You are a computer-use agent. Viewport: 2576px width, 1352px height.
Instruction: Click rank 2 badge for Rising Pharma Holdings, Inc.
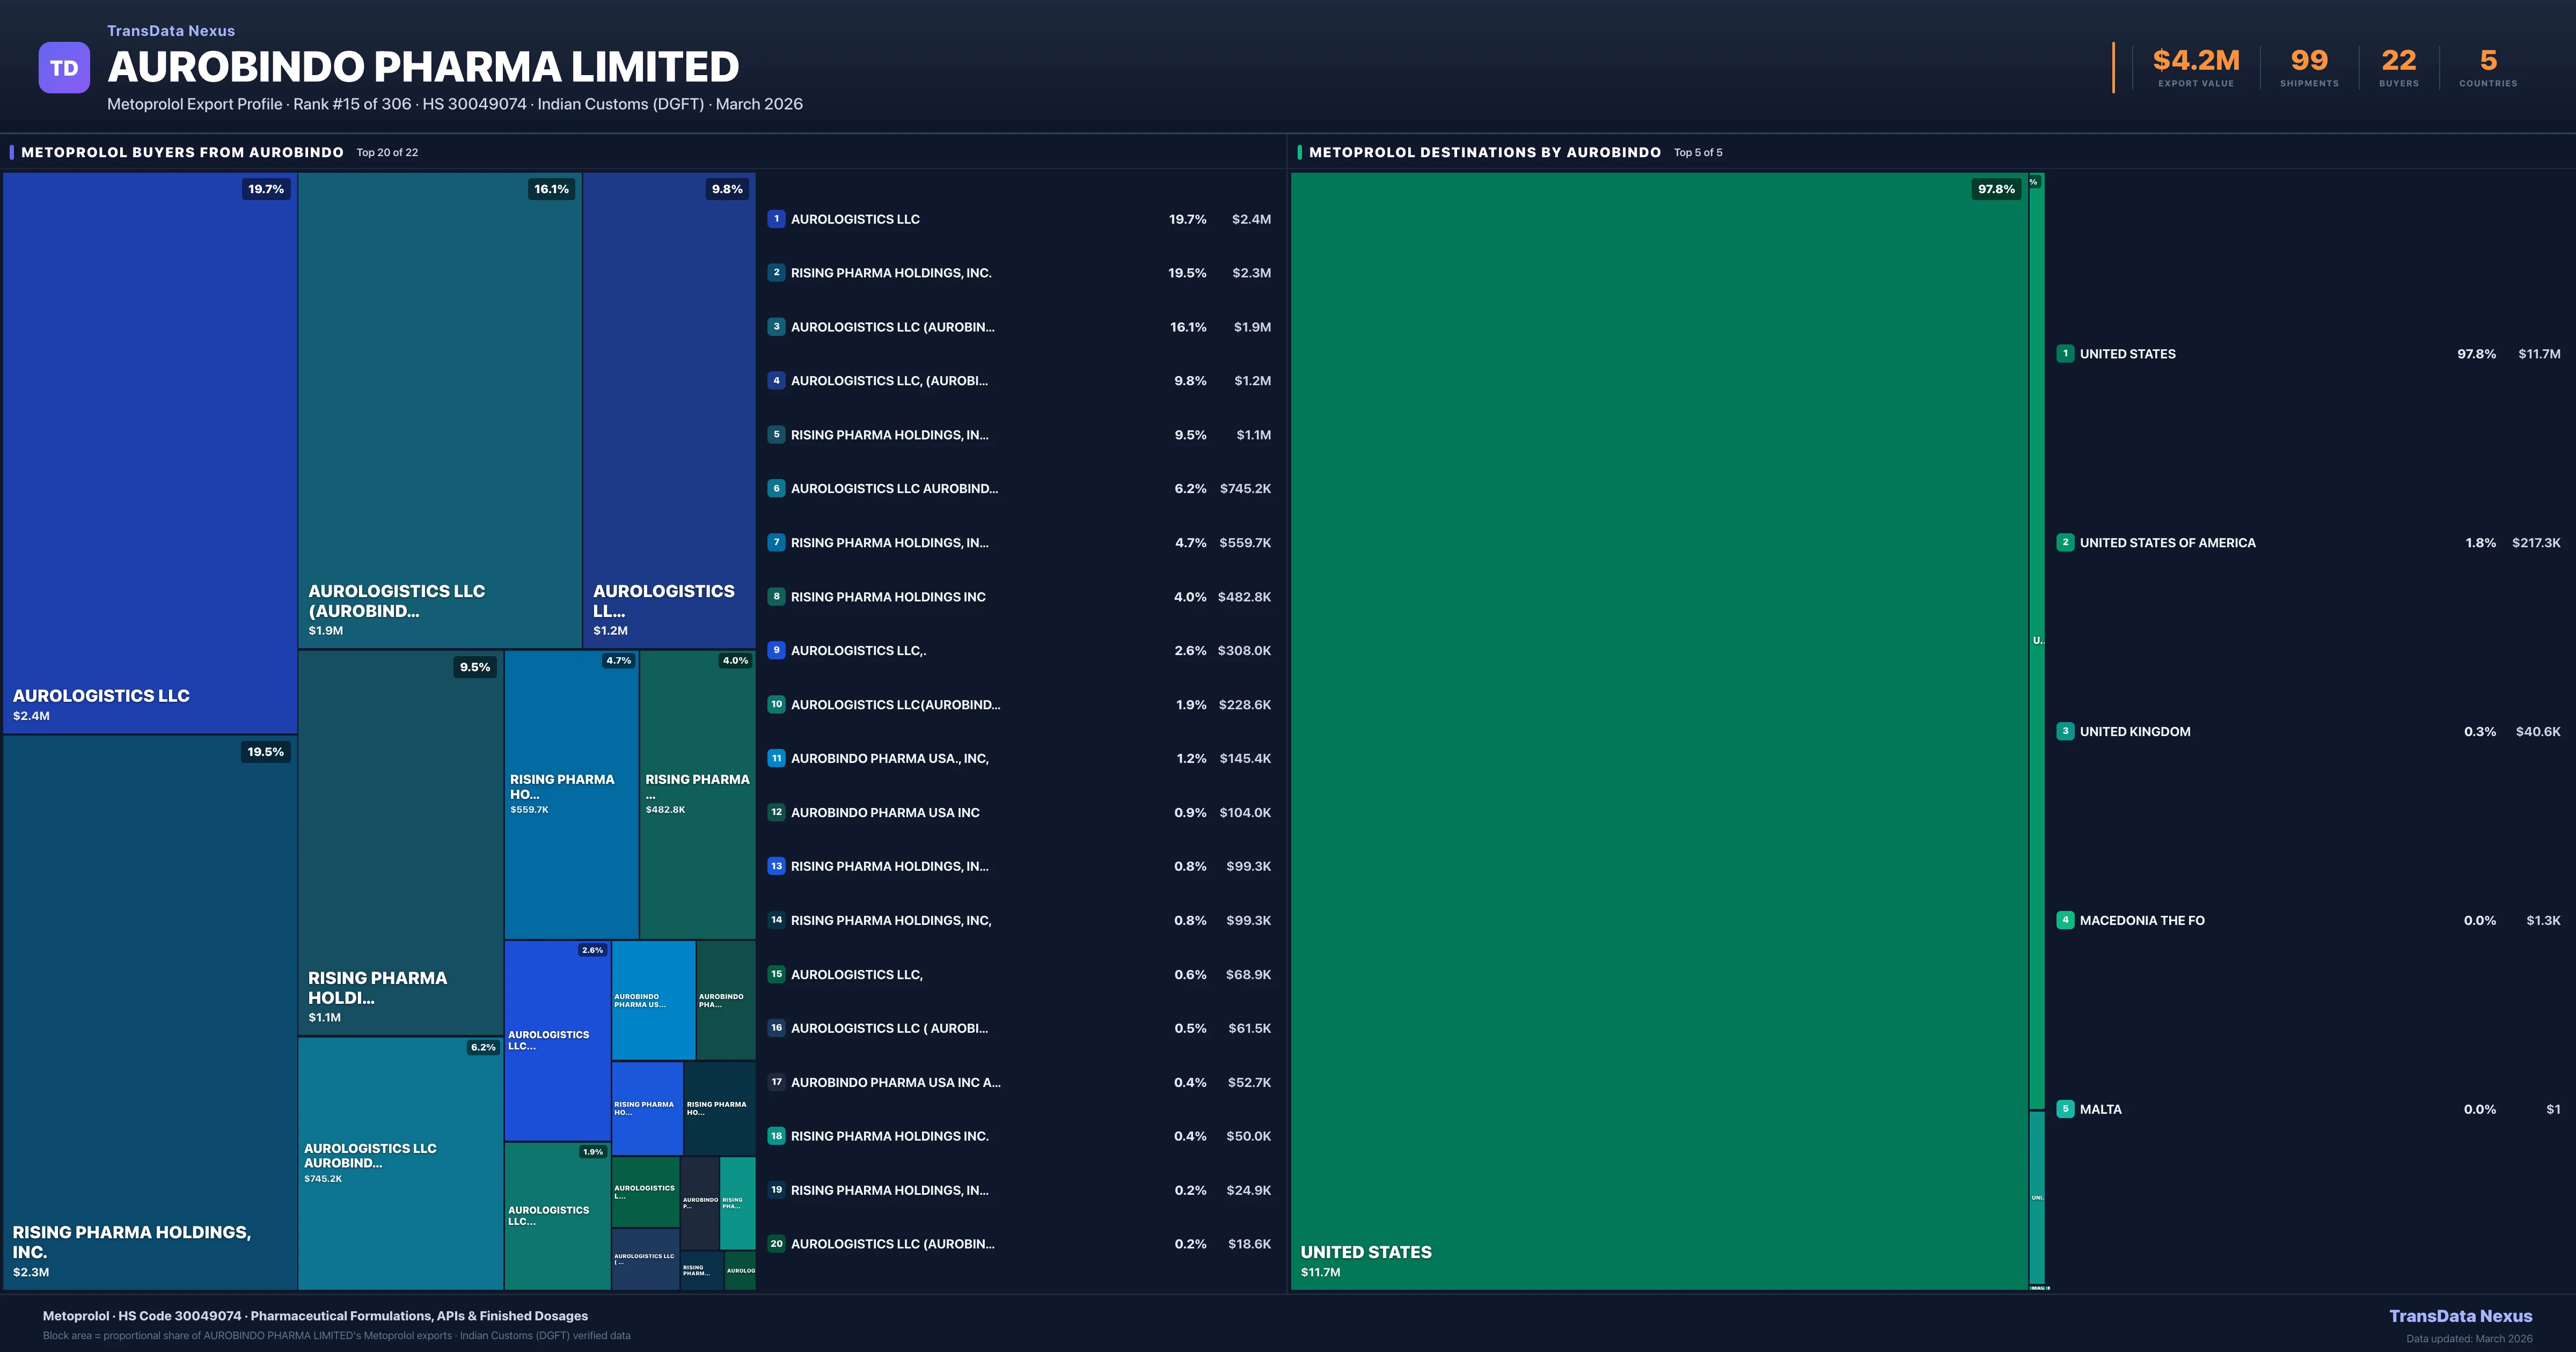click(x=776, y=273)
